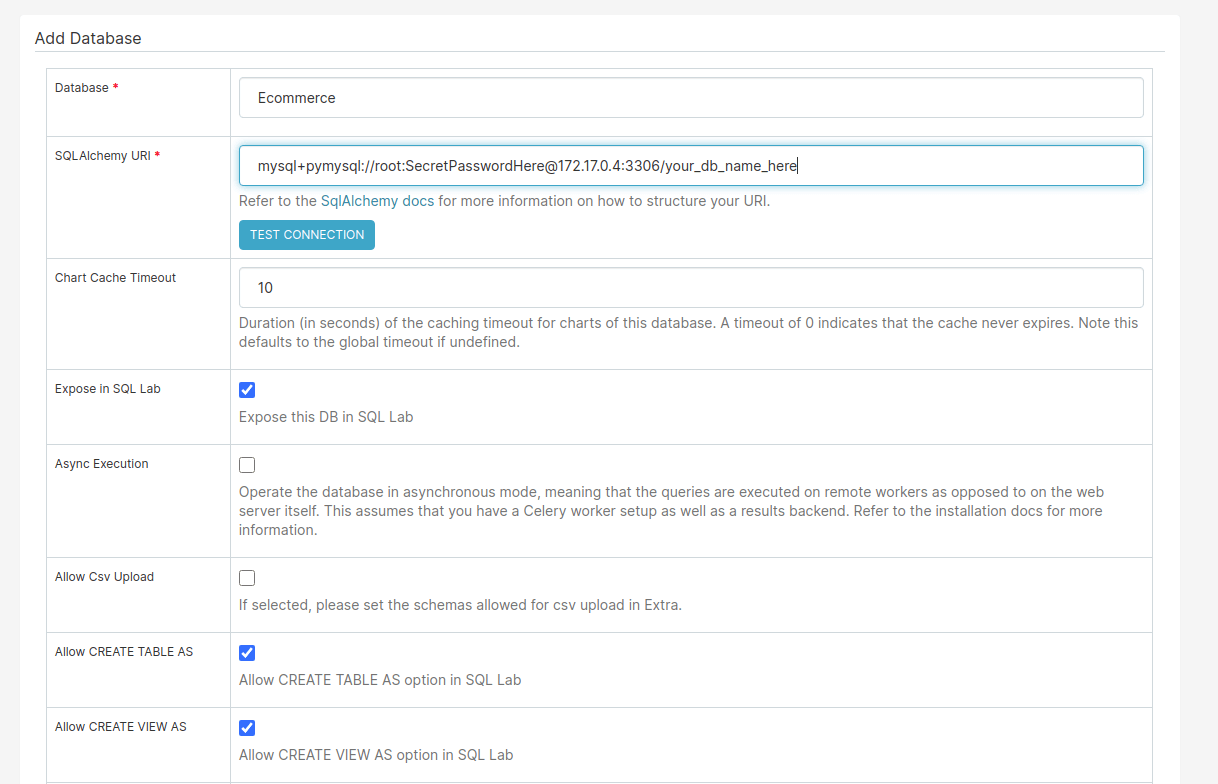Click the "SQLAlchemy URI" field label
Image resolution: width=1218 pixels, height=784 pixels.
coord(103,156)
